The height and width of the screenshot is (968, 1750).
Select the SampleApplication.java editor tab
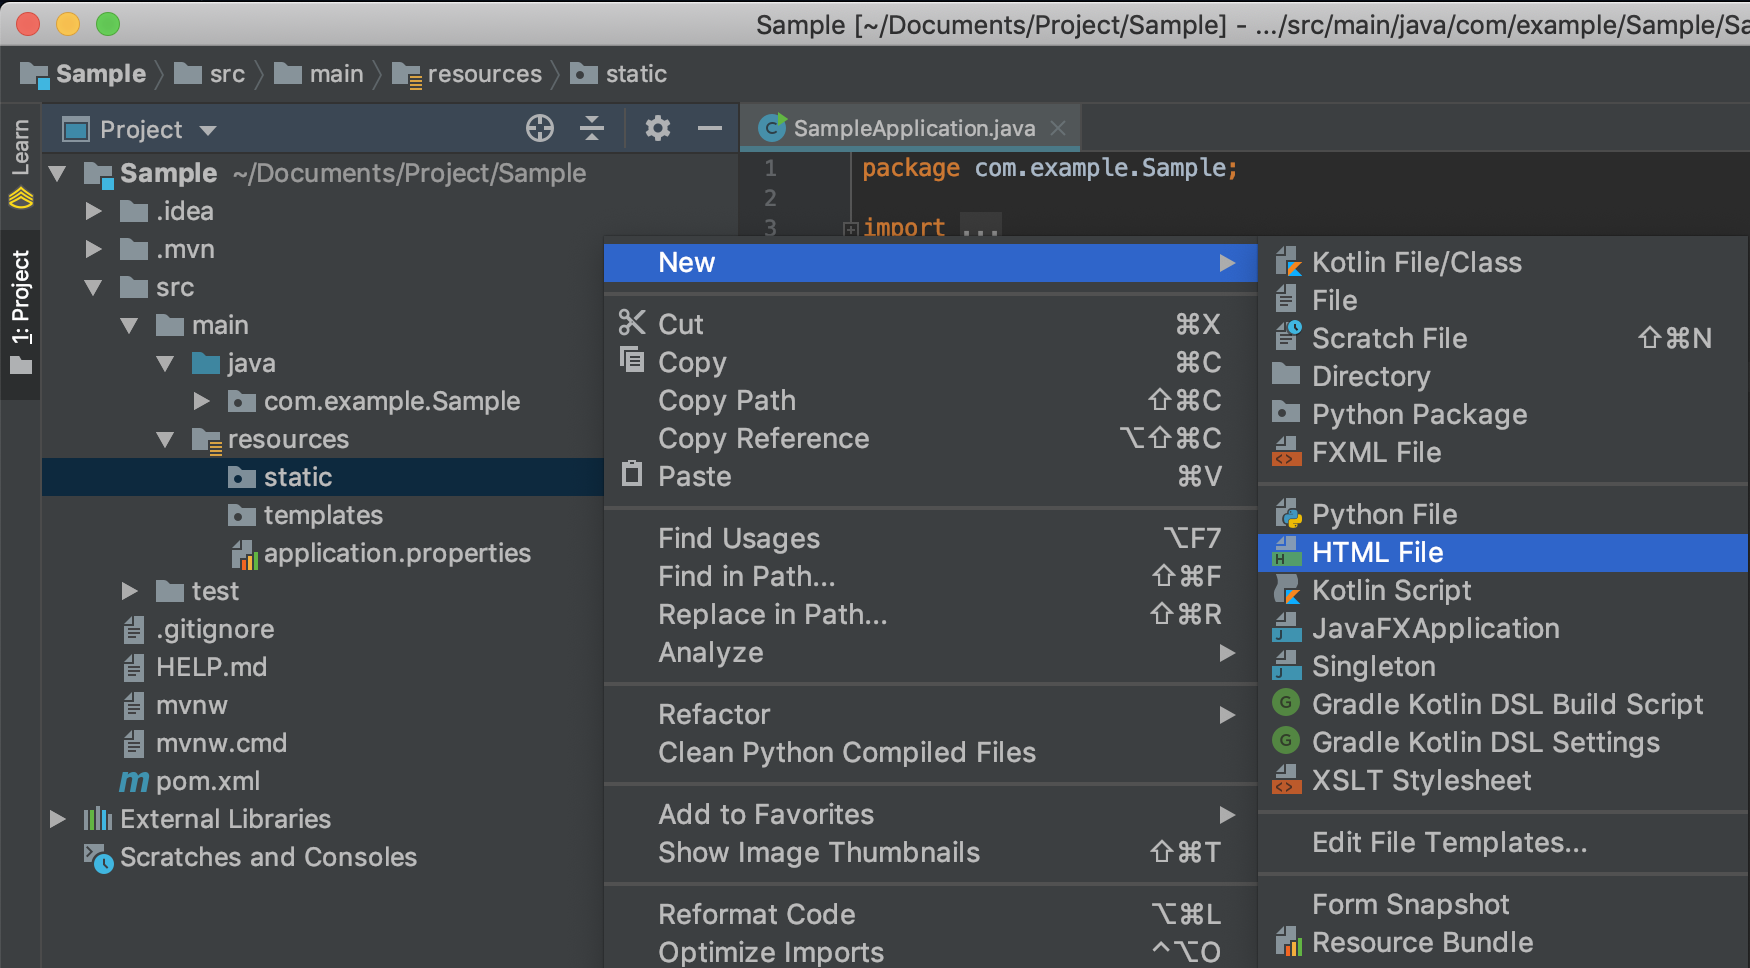point(912,128)
